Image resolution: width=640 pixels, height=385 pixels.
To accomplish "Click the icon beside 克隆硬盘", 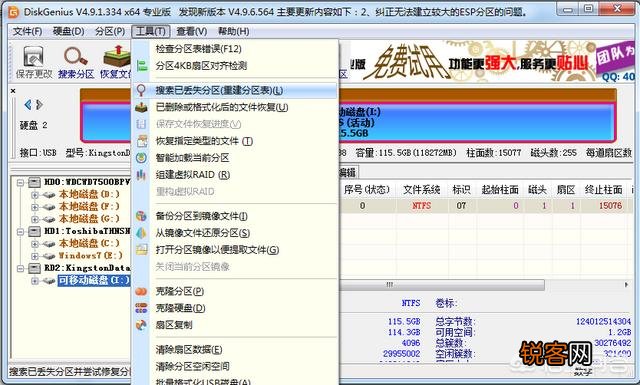I will [x=141, y=308].
